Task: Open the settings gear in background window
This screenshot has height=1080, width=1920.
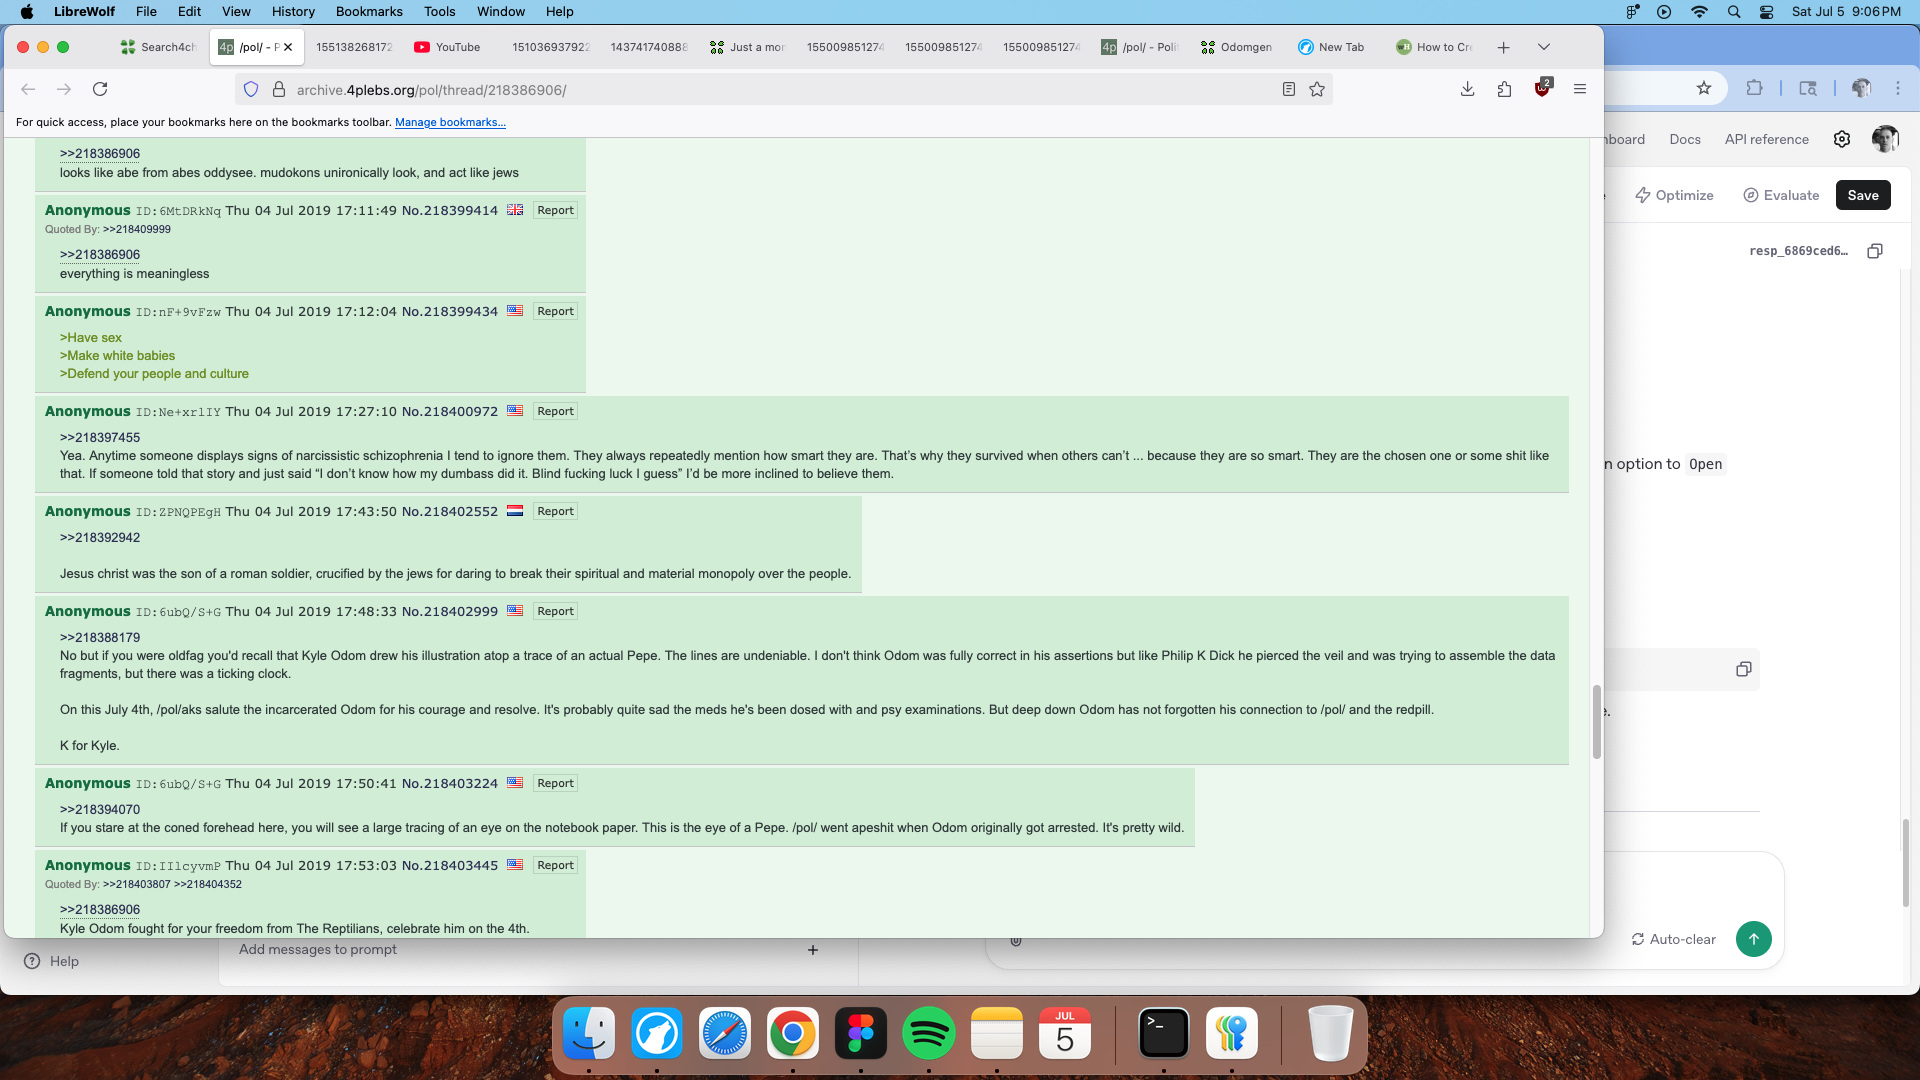Action: [1842, 139]
